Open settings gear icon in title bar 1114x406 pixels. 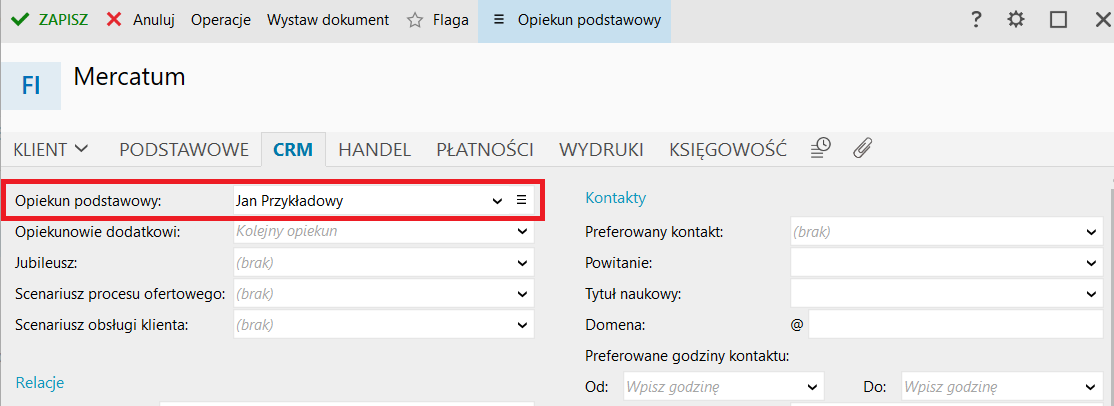point(1016,20)
